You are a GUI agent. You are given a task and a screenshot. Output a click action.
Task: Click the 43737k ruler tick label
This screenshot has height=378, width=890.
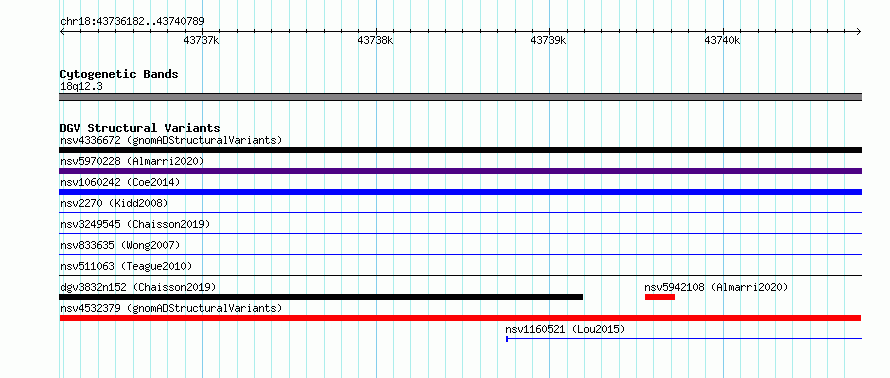[x=201, y=40]
